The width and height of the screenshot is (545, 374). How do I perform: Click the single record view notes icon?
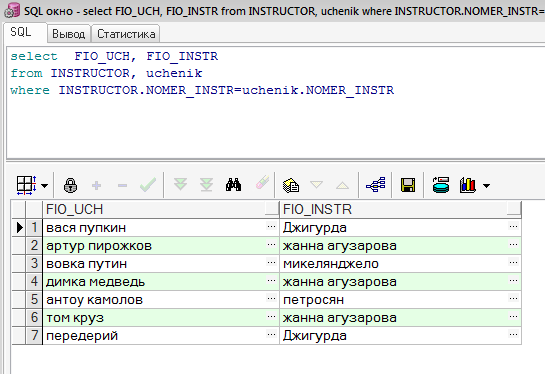pos(291,185)
